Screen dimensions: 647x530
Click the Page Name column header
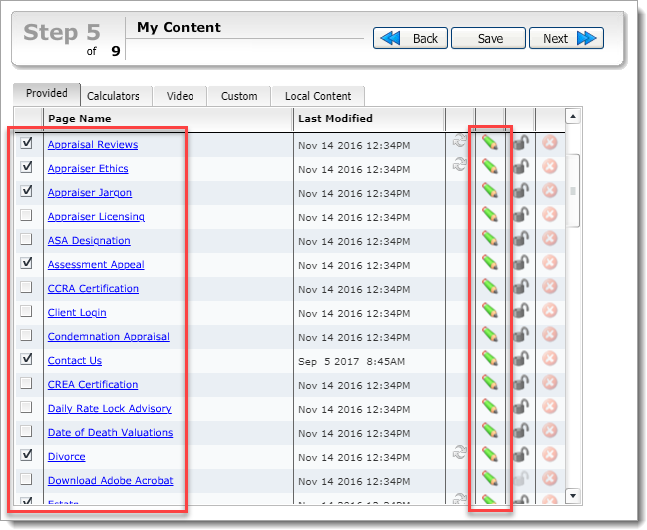(168, 119)
